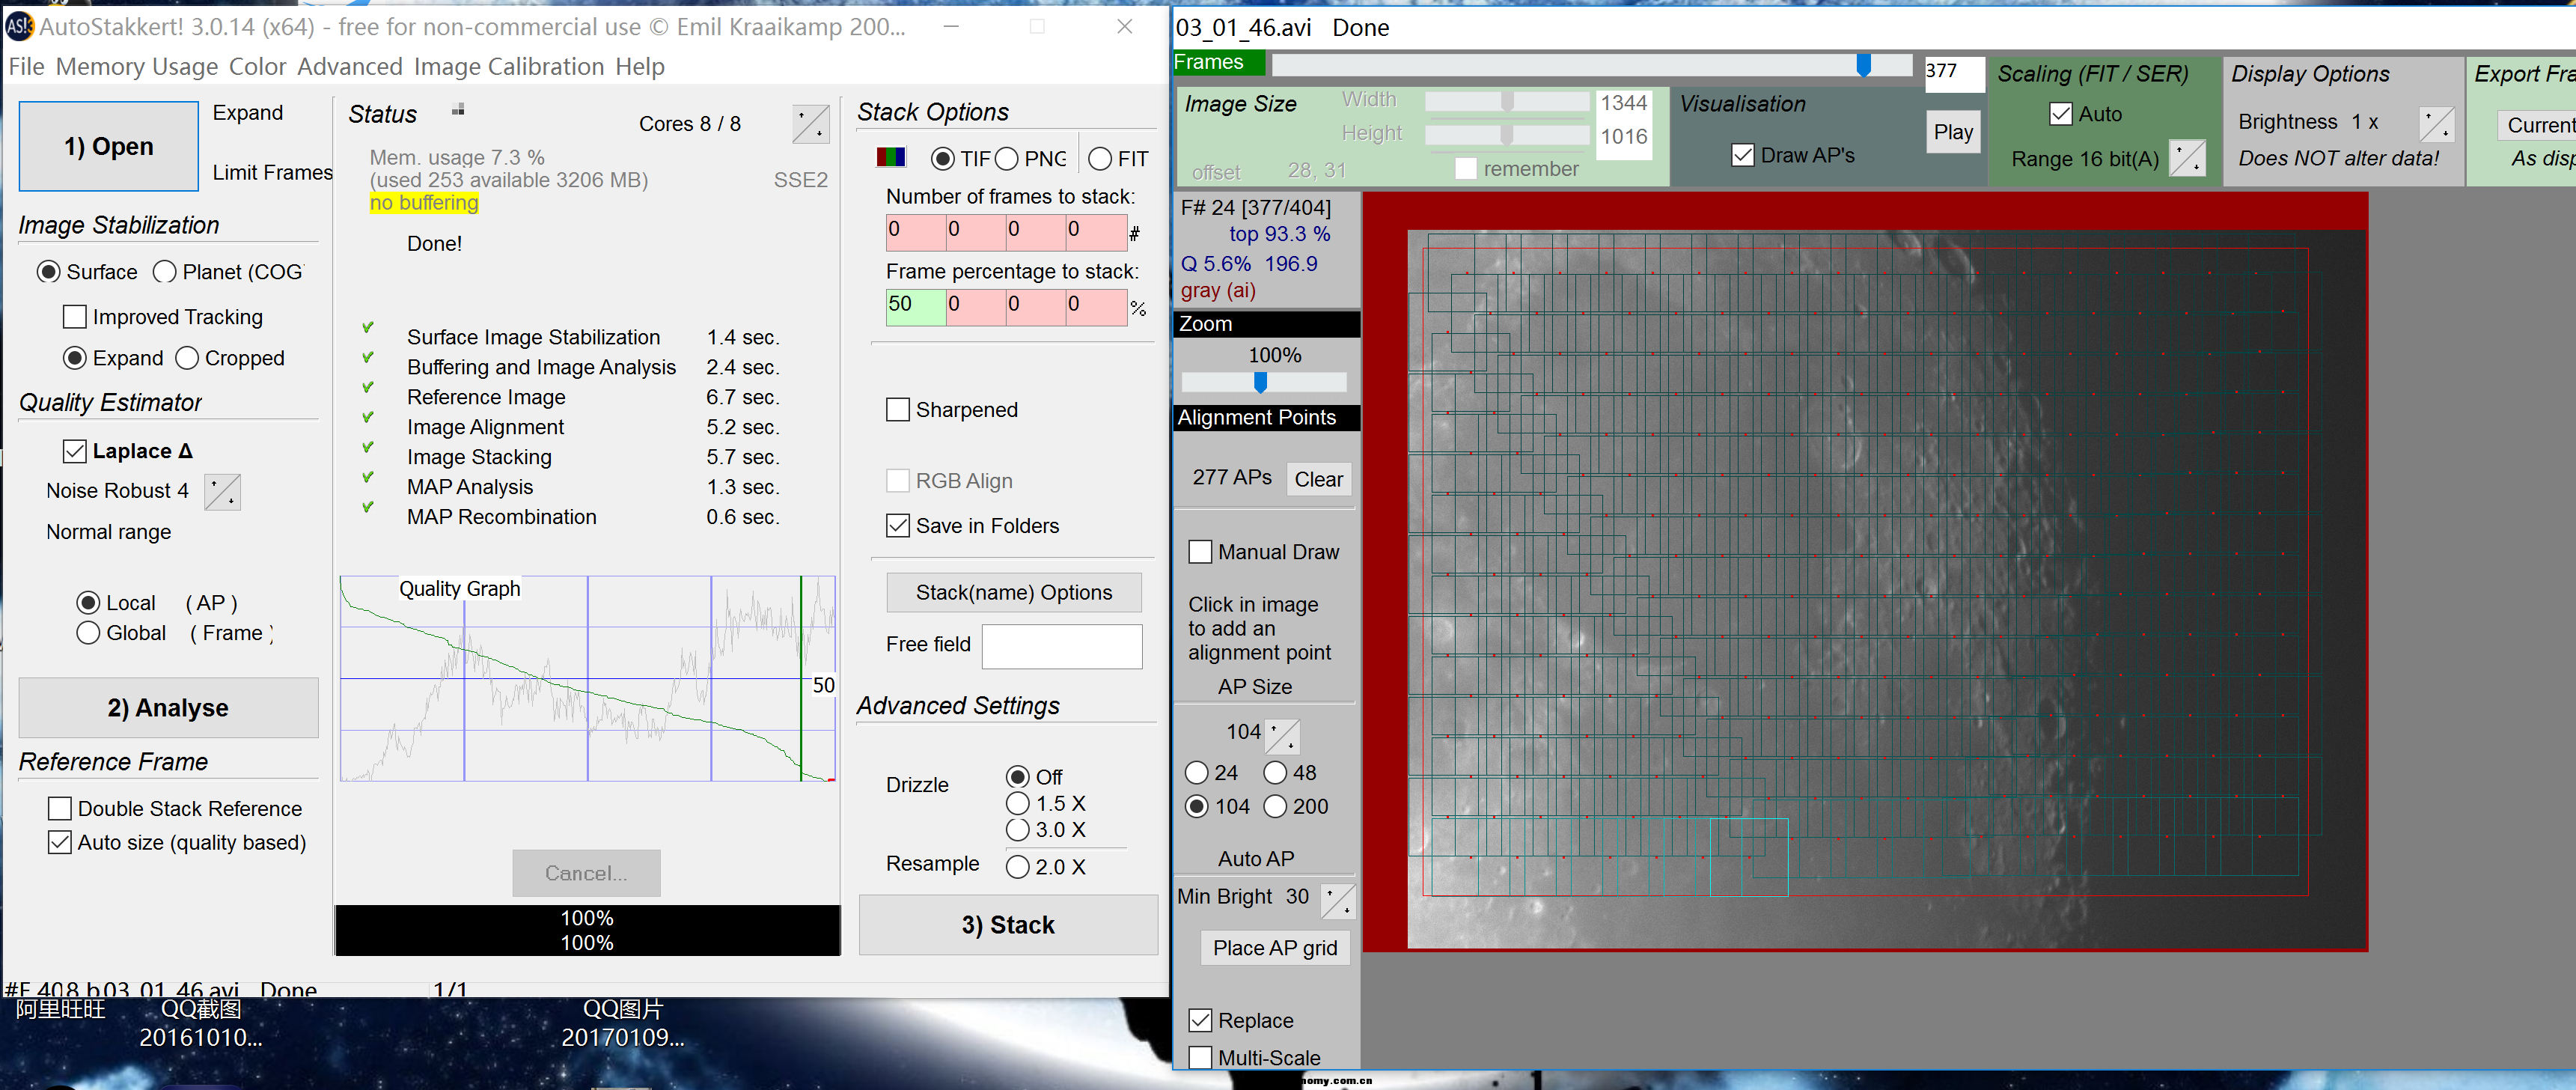Click the Range 16 bit adjust icon
Image resolution: width=2576 pixels, height=1090 pixels.
tap(2187, 157)
